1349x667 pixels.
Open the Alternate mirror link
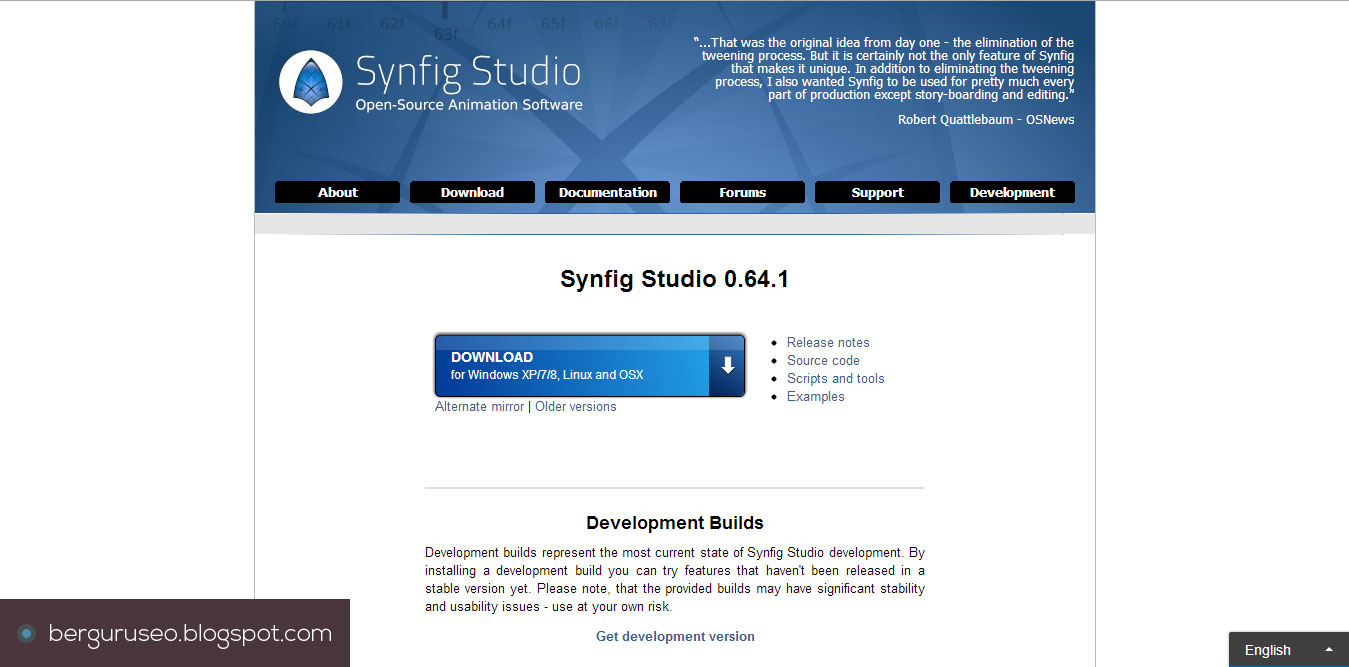pyautogui.click(x=479, y=407)
